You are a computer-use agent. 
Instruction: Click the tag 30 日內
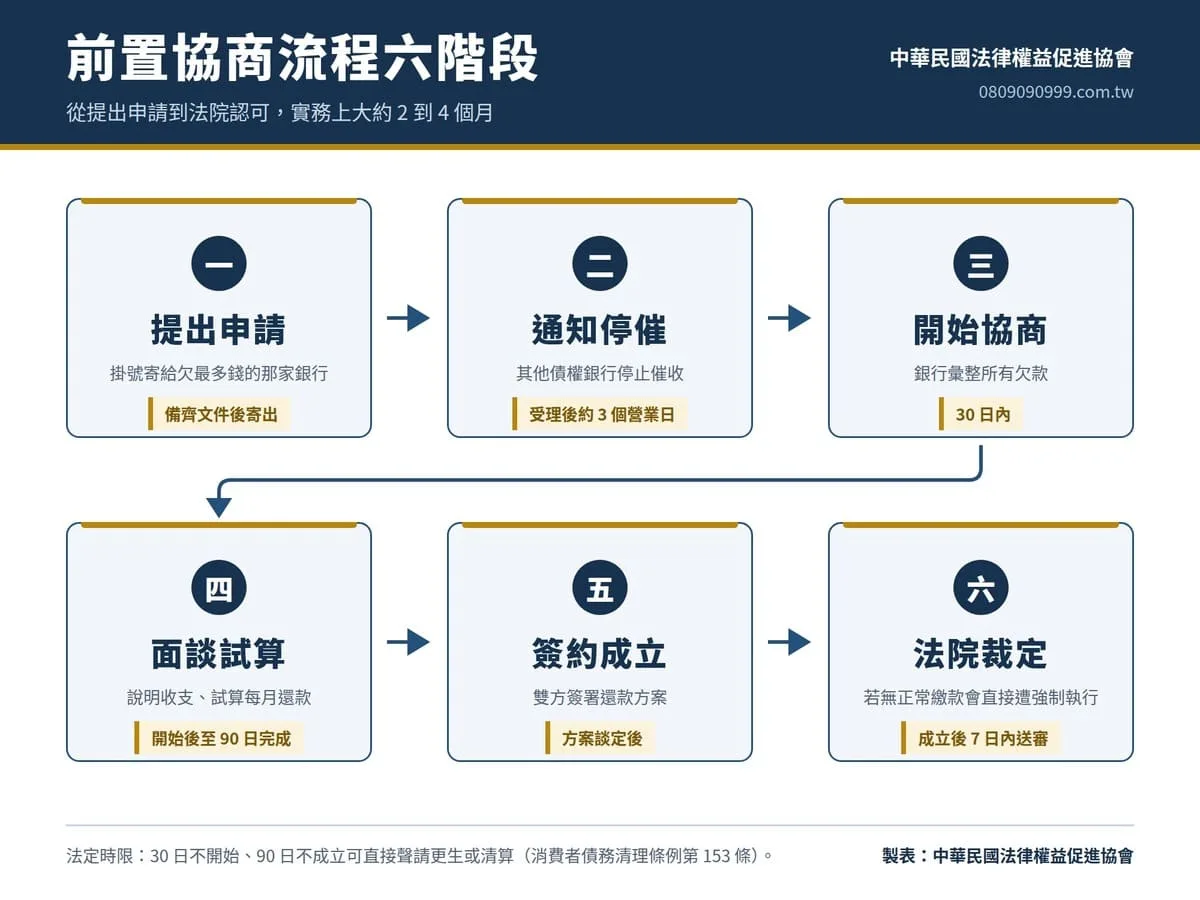point(981,414)
